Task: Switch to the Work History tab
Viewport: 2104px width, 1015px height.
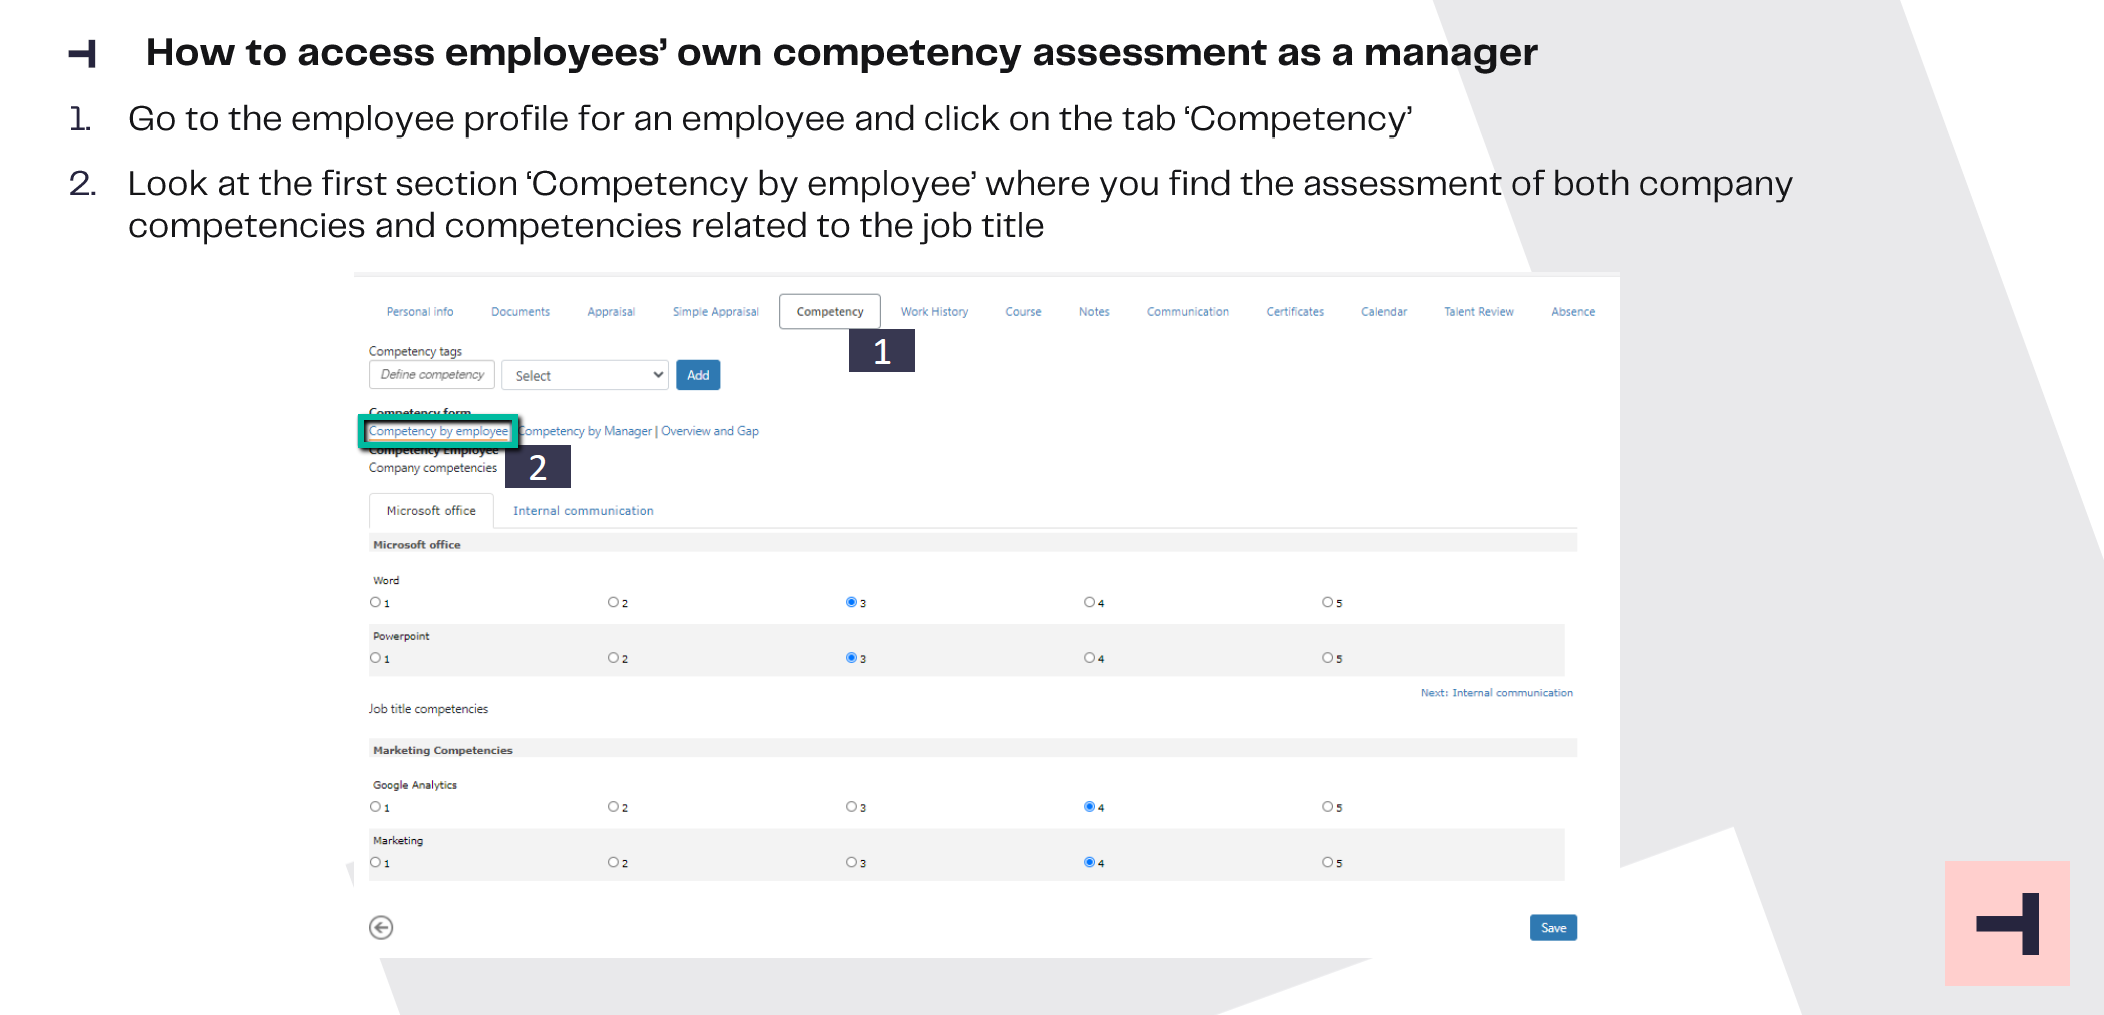Action: 934,312
